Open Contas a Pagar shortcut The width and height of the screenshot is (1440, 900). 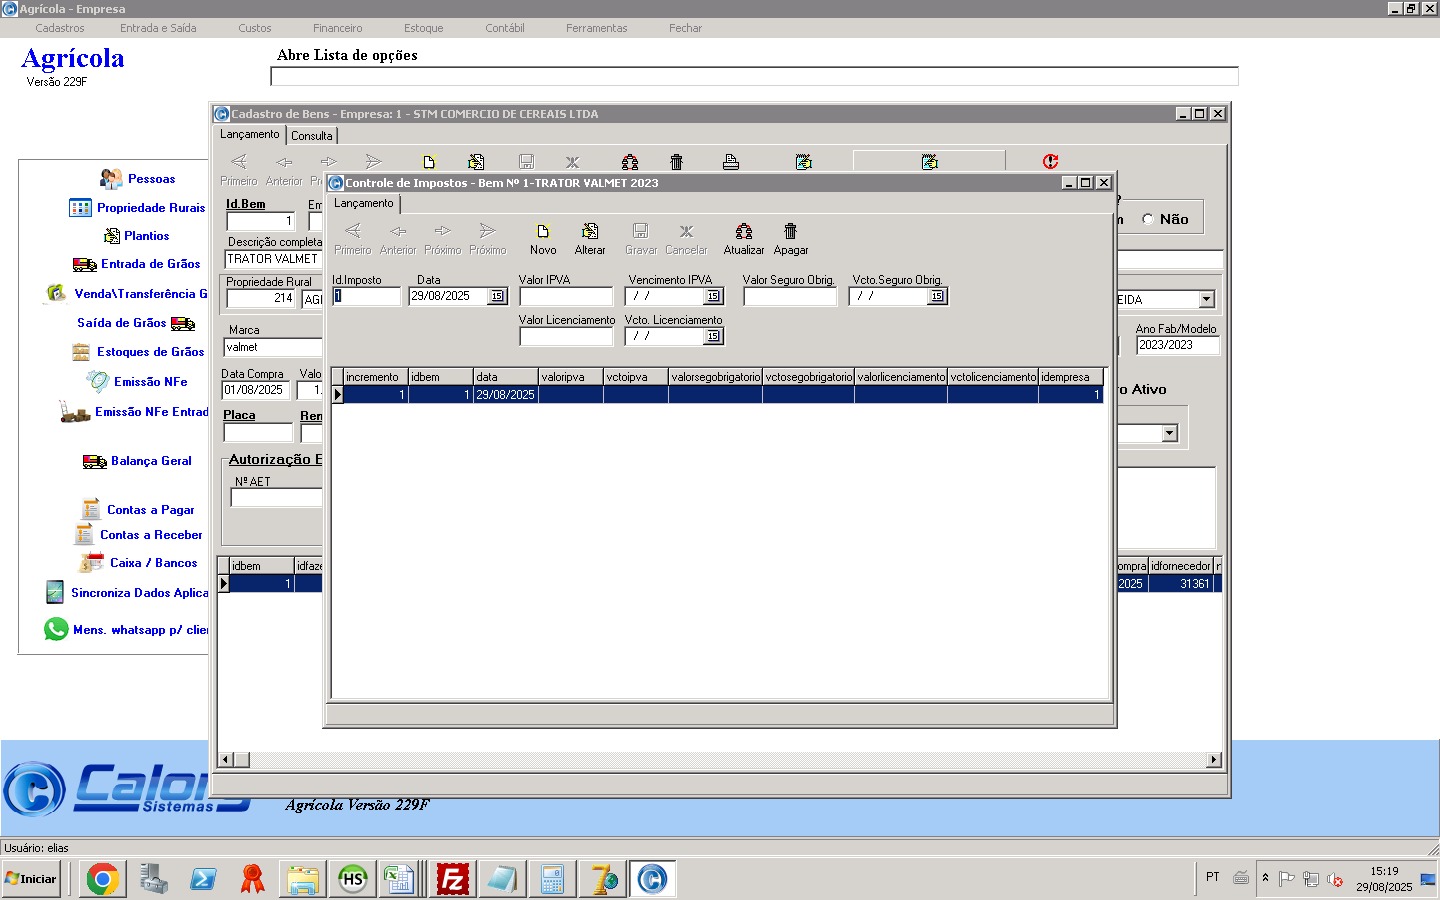(150, 510)
